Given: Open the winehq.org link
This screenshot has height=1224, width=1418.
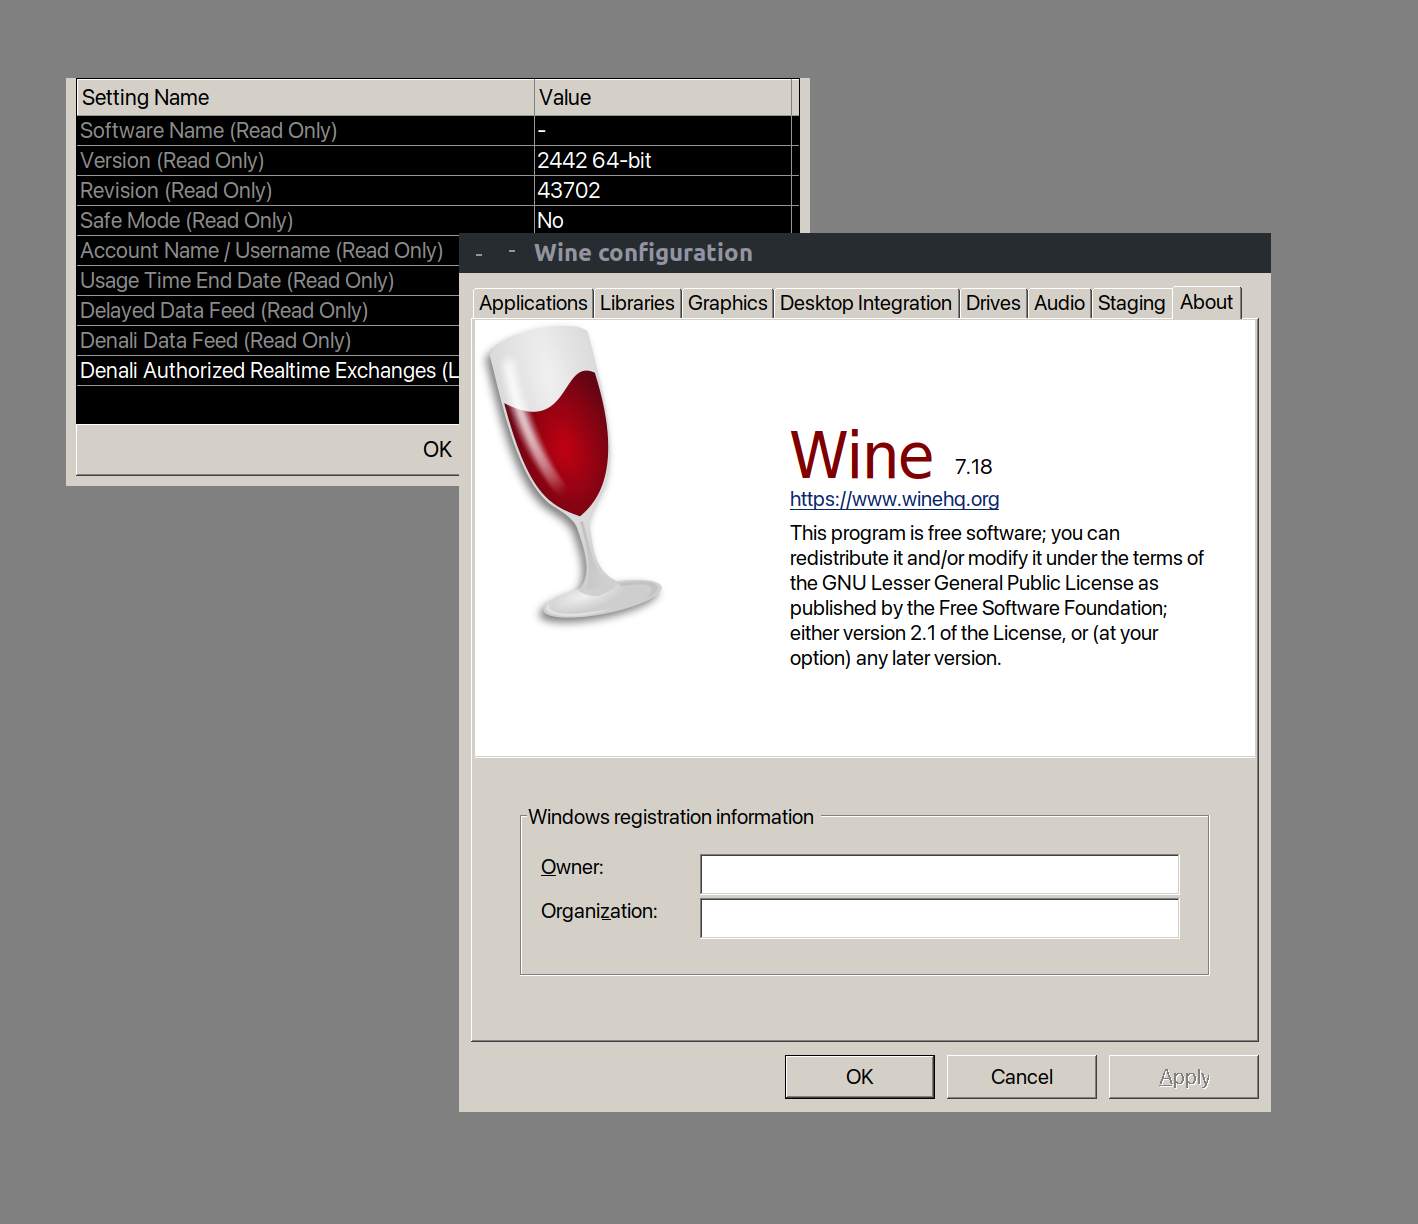Looking at the screenshot, I should pos(894,499).
